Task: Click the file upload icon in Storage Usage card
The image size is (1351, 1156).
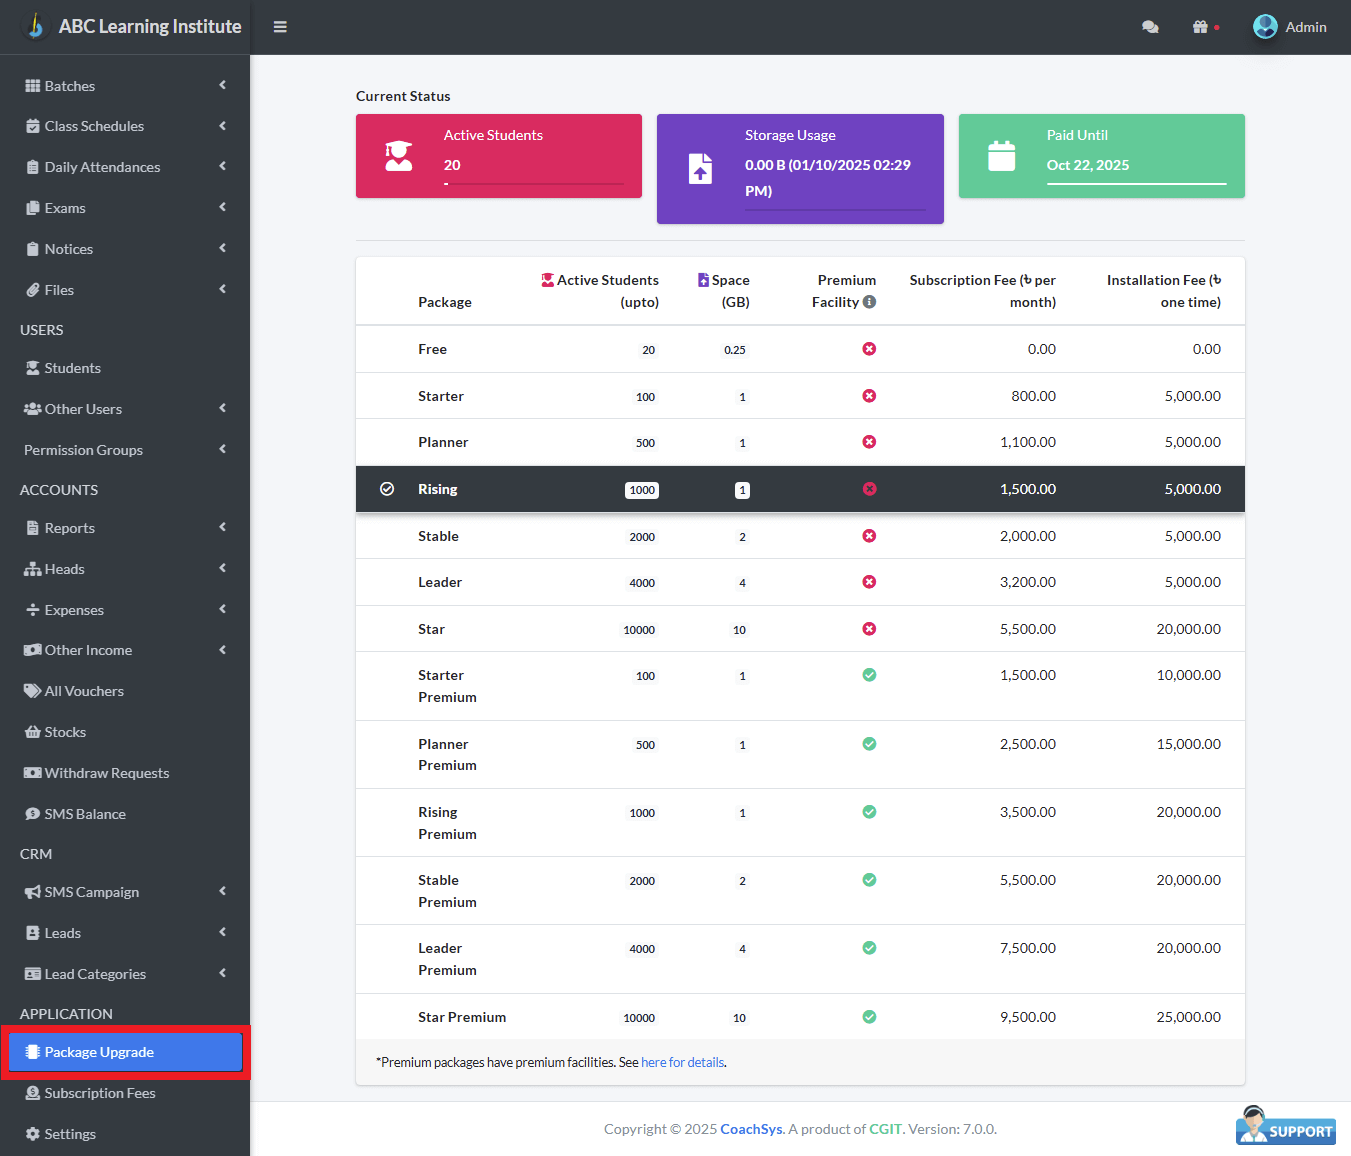Action: click(x=700, y=169)
